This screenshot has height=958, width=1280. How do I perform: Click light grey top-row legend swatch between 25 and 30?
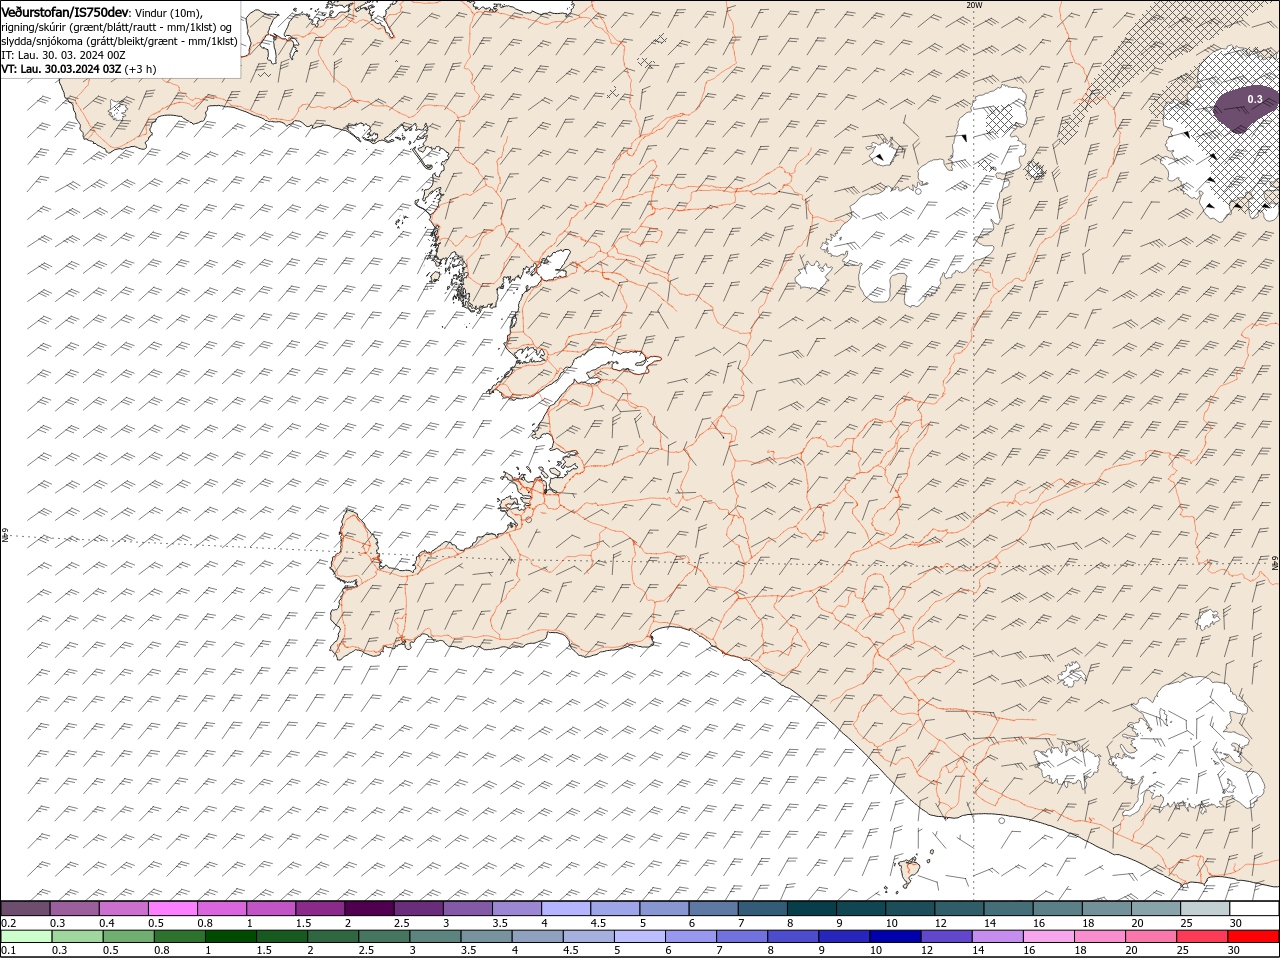1205,908
